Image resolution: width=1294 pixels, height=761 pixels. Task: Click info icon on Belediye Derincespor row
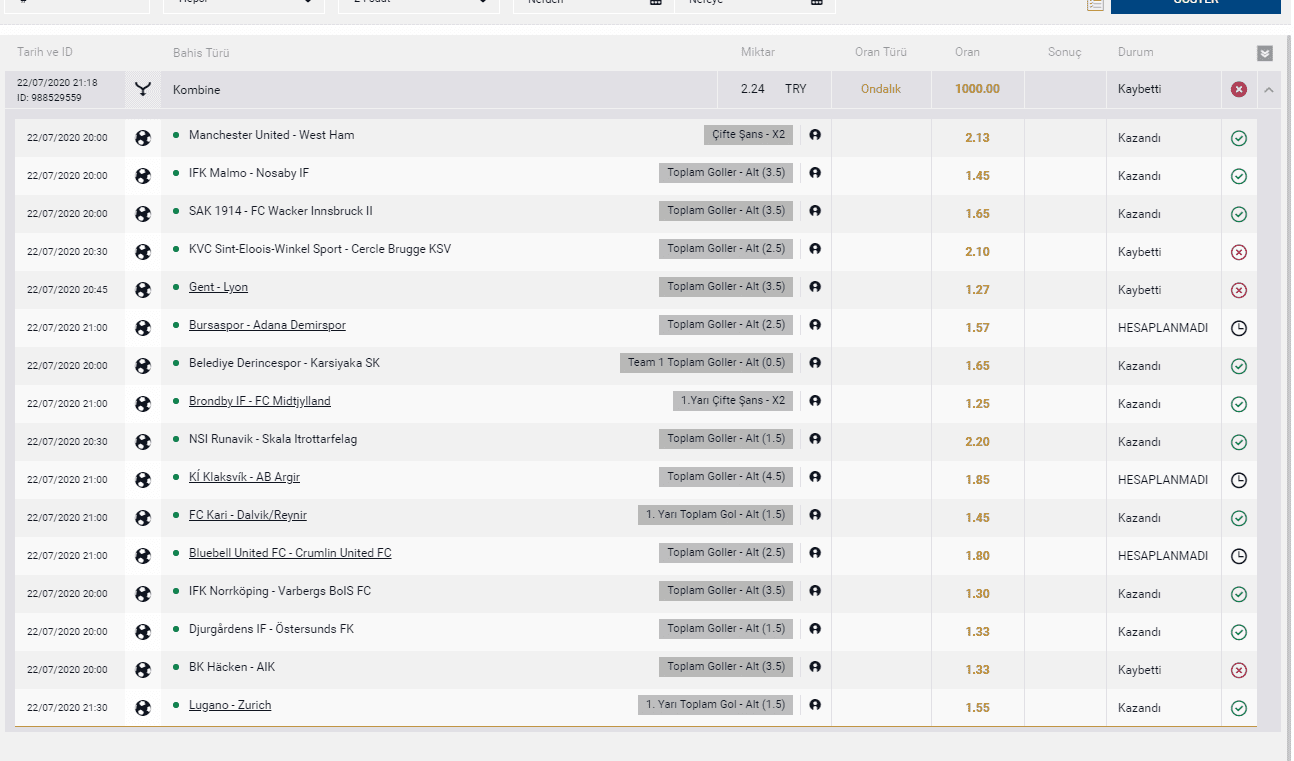coord(815,363)
